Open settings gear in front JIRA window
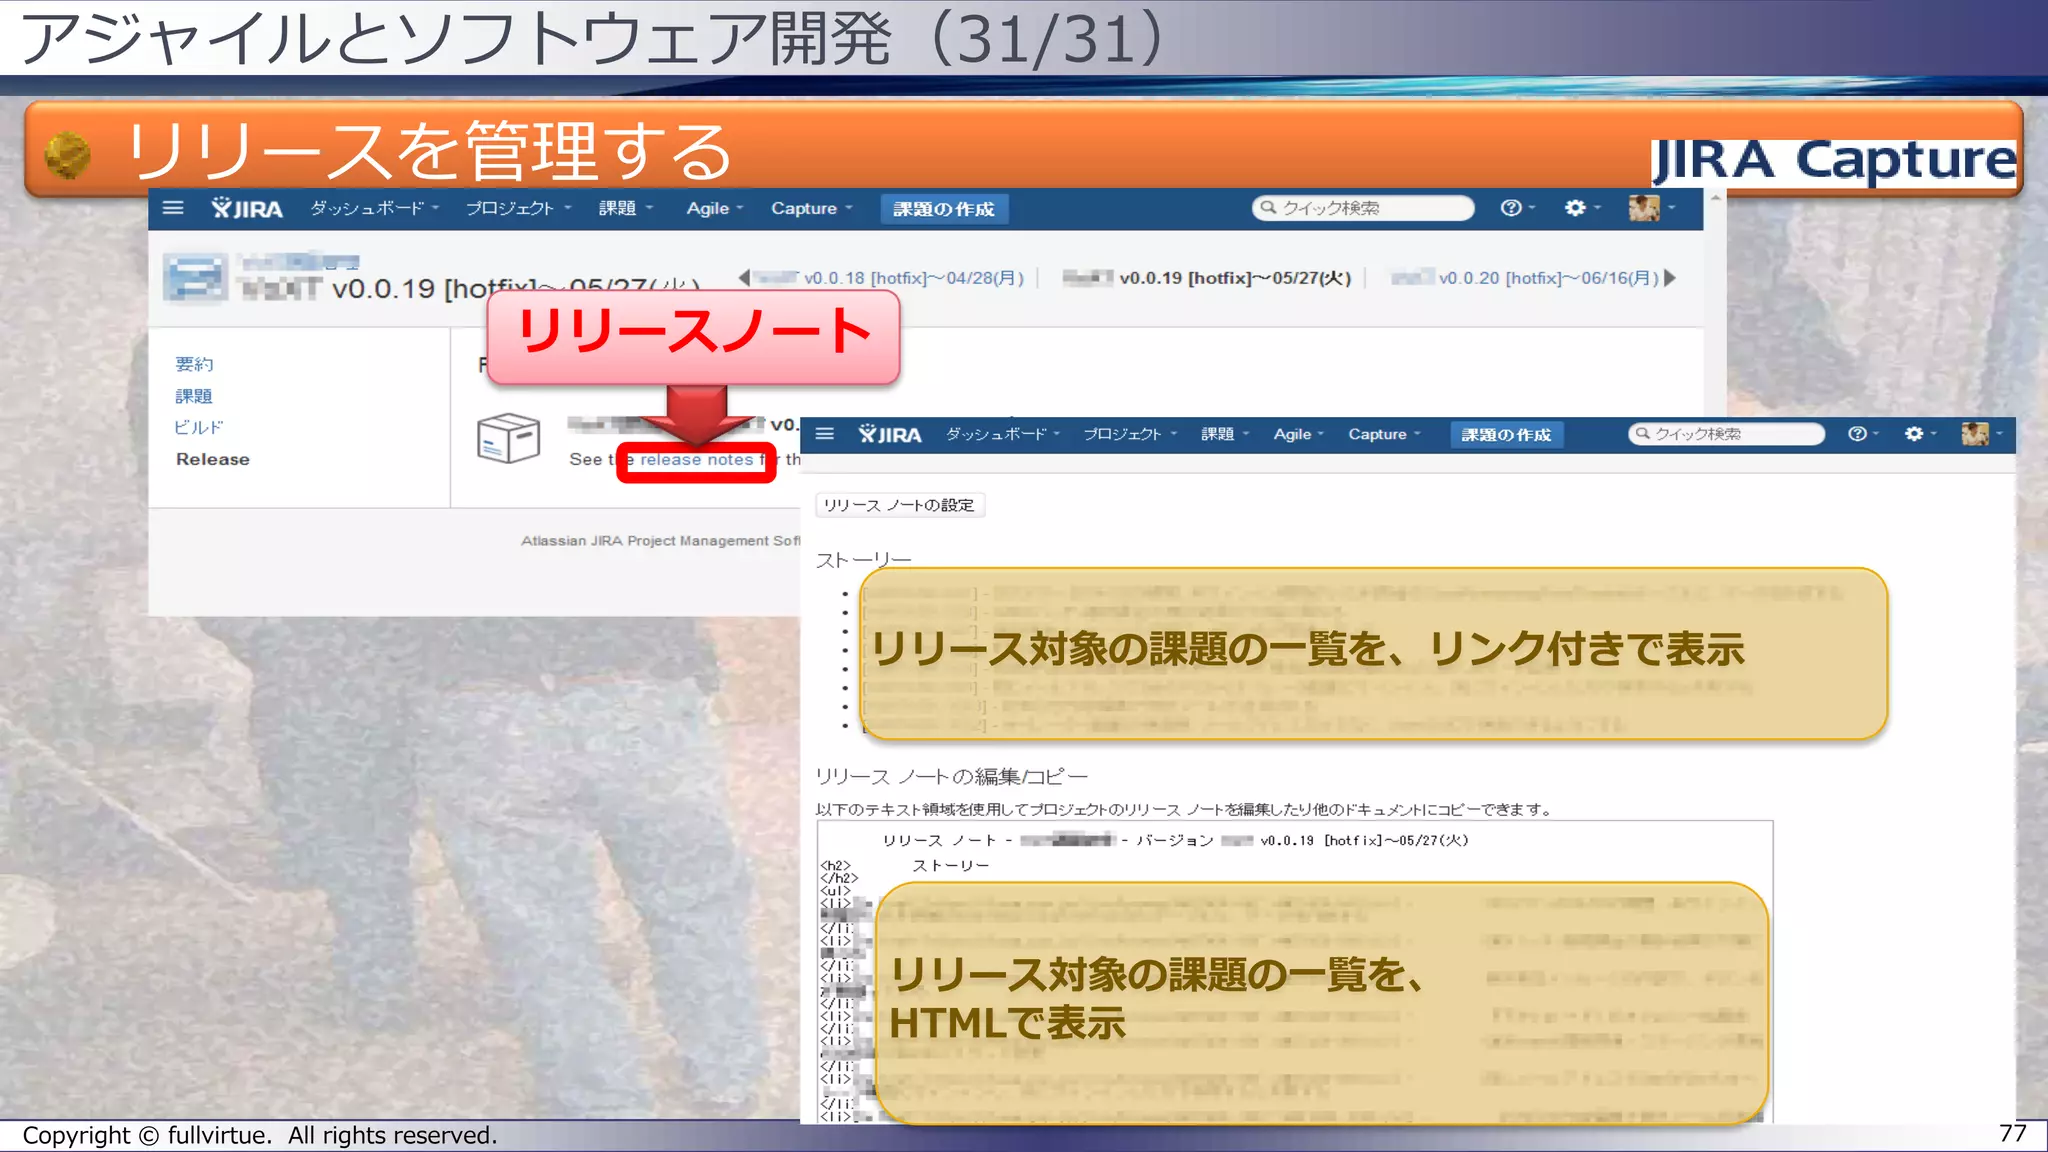The image size is (2048, 1152). 1920,434
